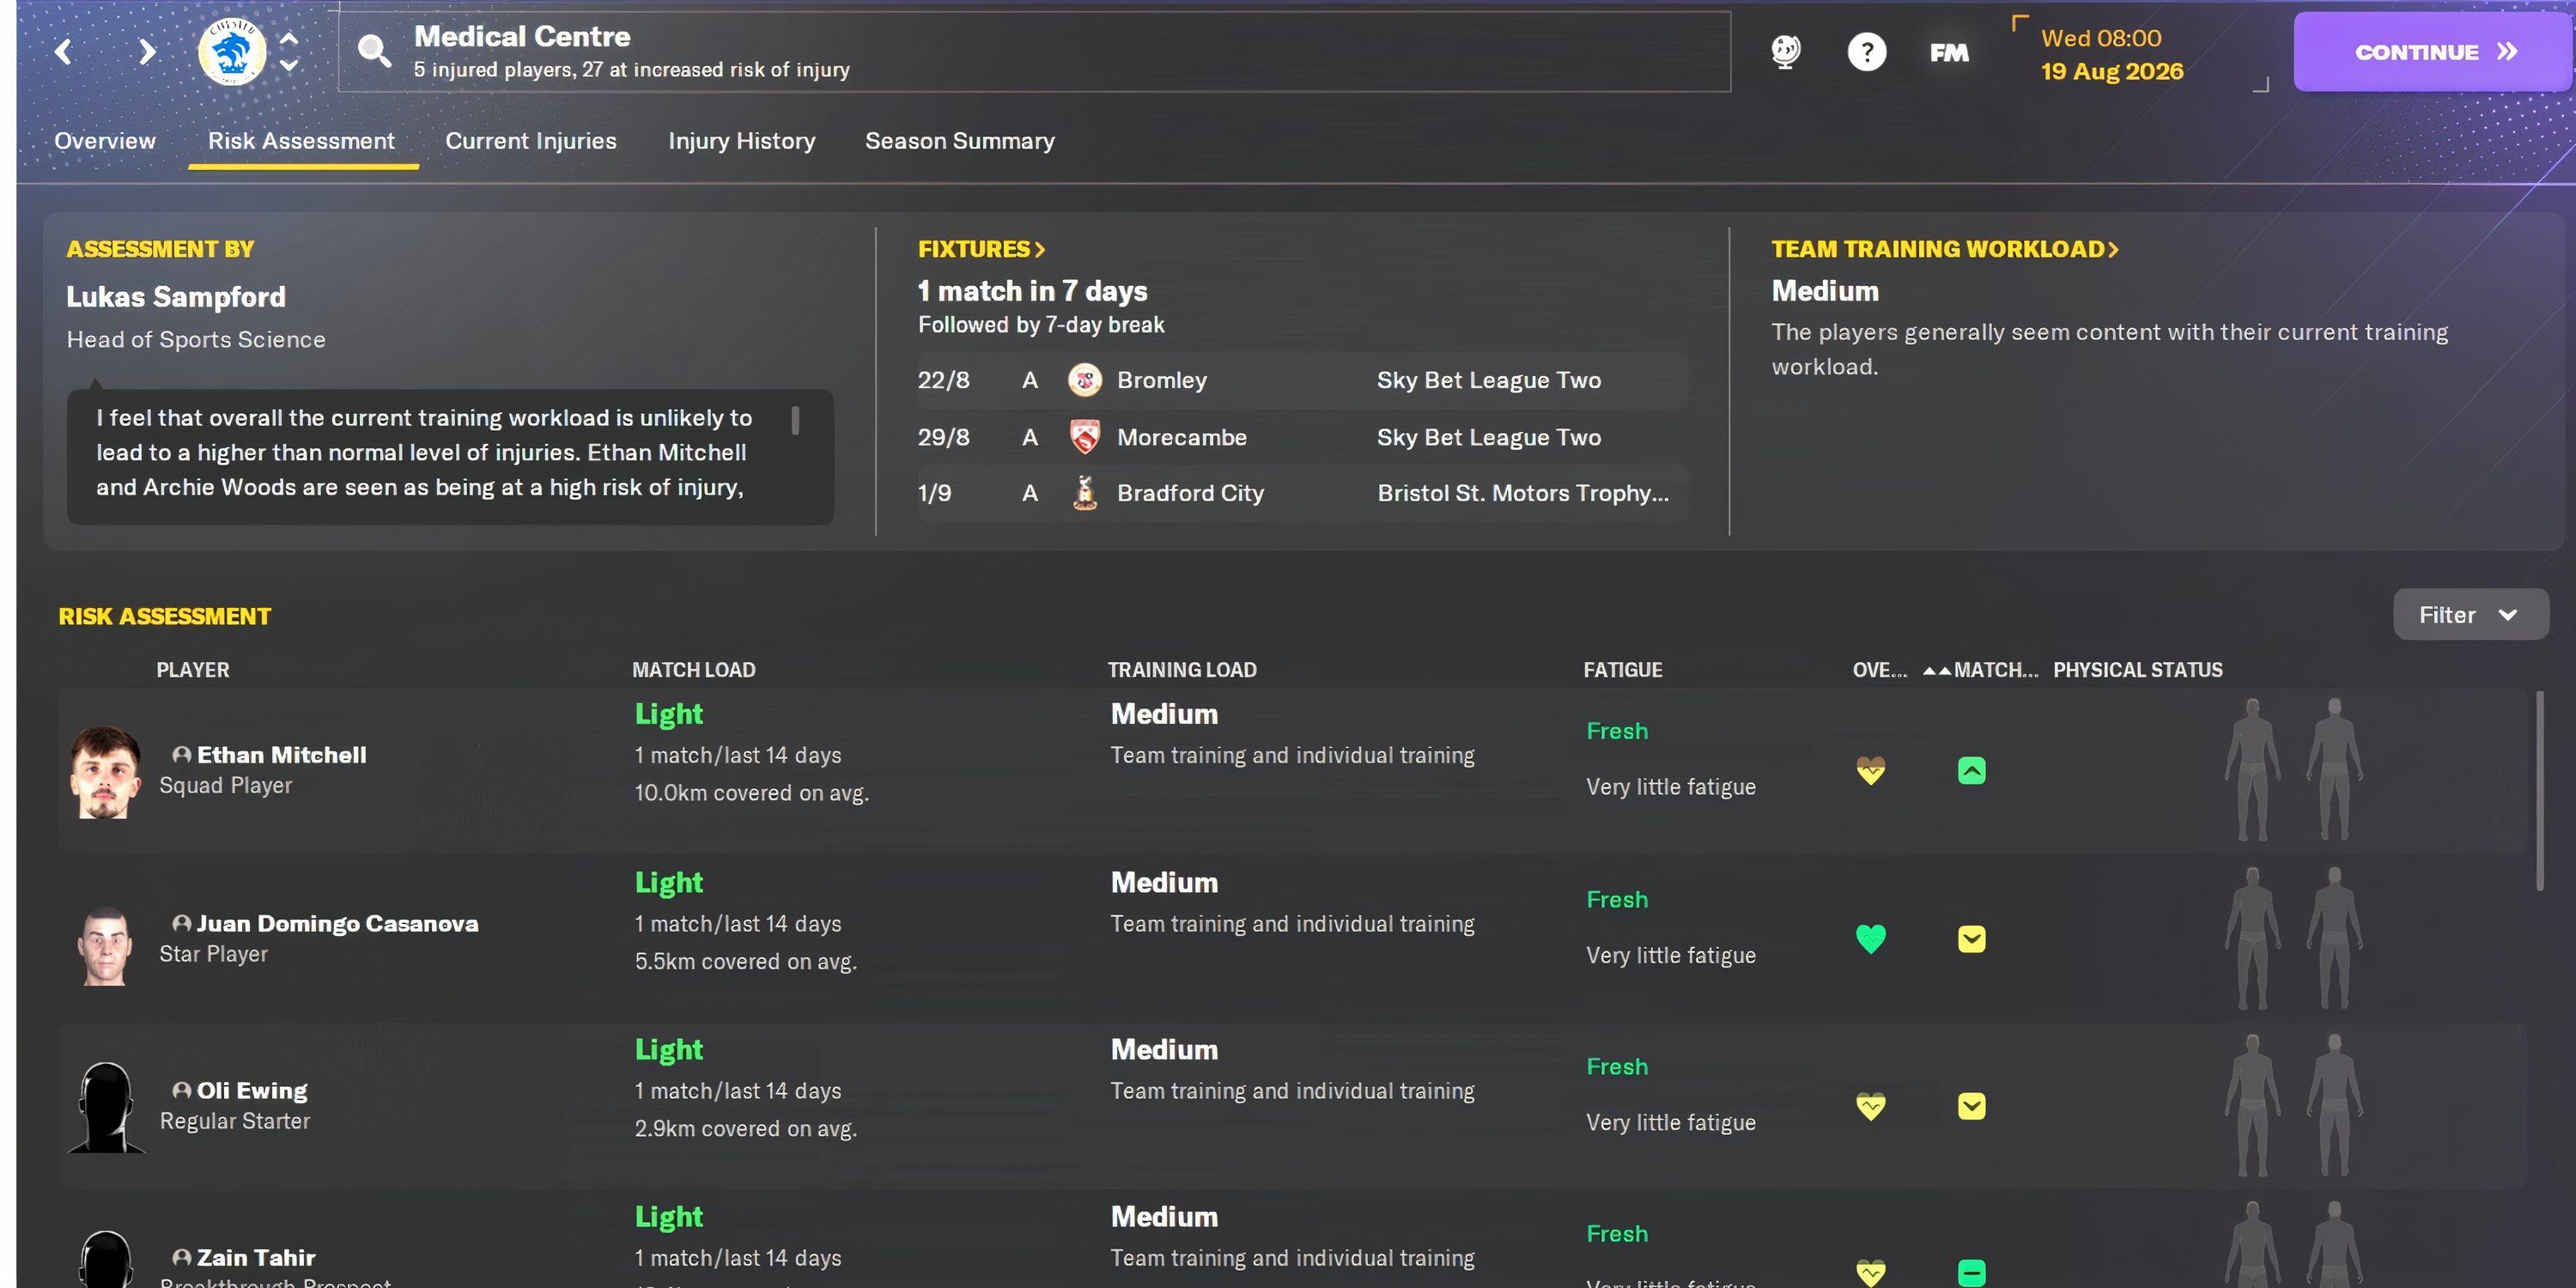The image size is (2576, 1288).
Task: Click the search magnifier in Medical Centre bar
Action: [x=374, y=50]
